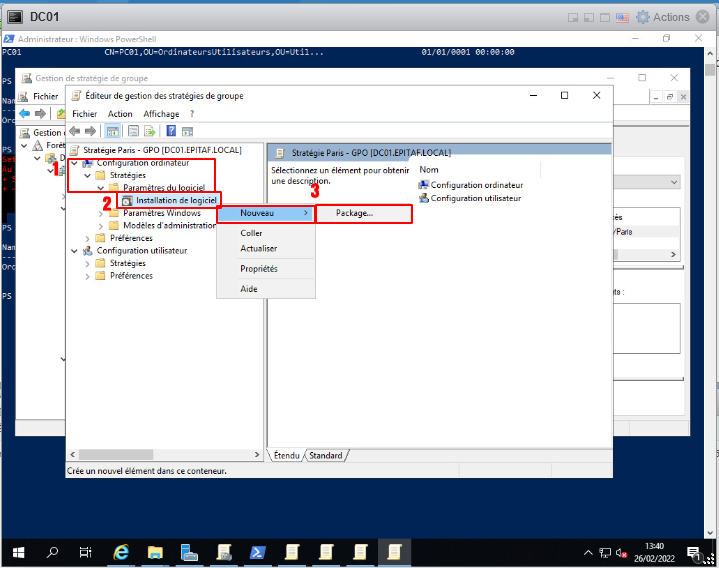This screenshot has width=719, height=568.
Task: Click the show/hide console tree toolbar icon
Action: coord(112,131)
